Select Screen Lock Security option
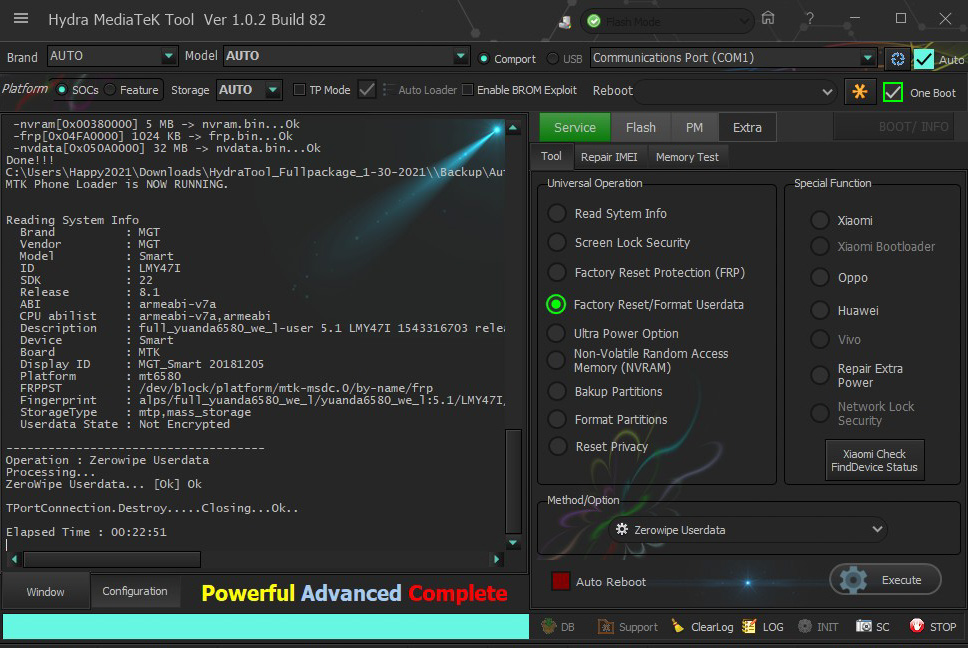This screenshot has height=648, width=968. coord(556,243)
